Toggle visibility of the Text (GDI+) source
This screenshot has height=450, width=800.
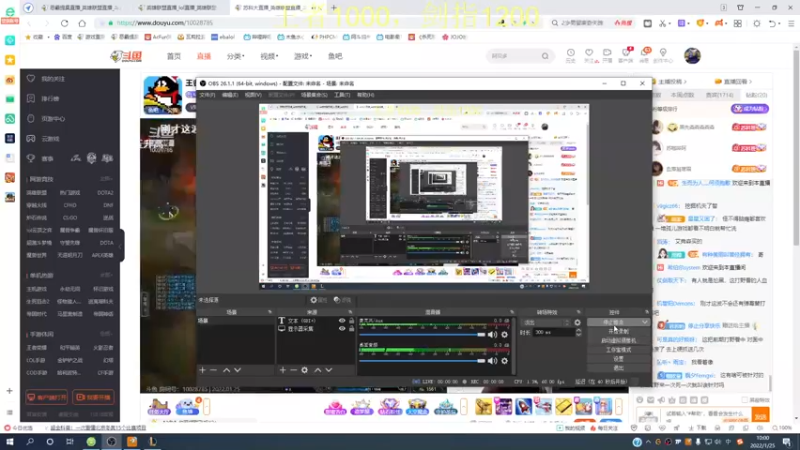coord(342,321)
